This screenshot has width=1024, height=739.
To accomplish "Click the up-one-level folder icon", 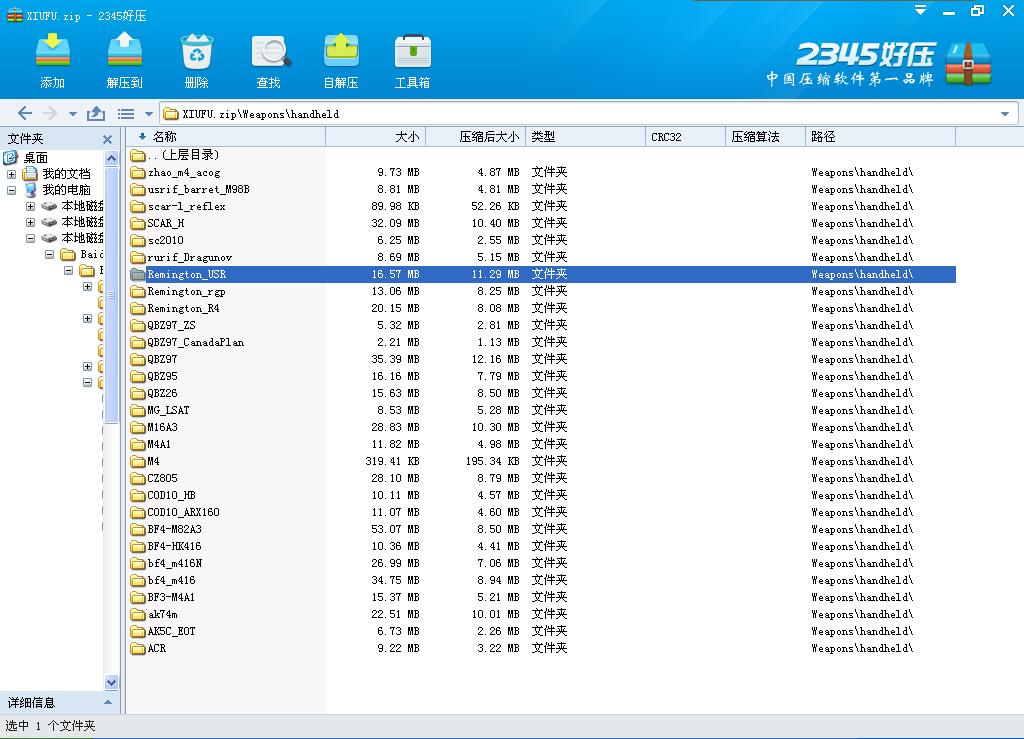I will [x=96, y=114].
